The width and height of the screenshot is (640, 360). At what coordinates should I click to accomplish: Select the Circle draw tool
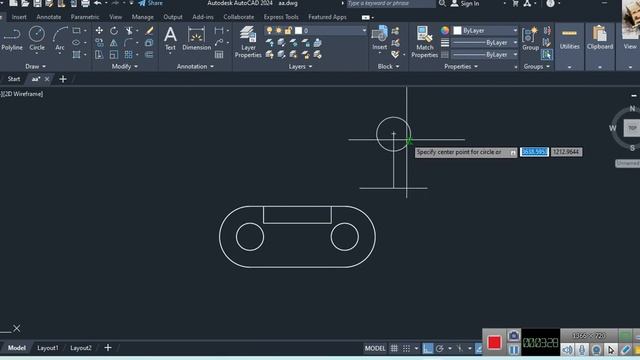click(x=37, y=39)
